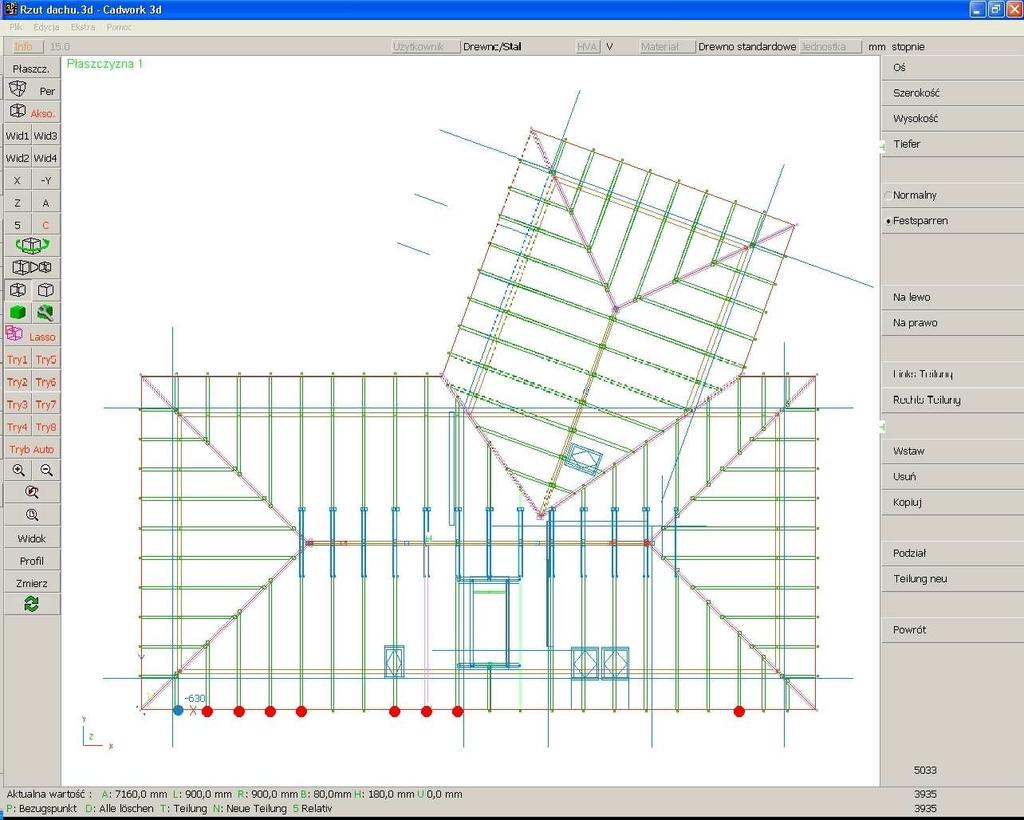Viewport: 1024px width, 820px height.
Task: Toggle the Try2 mode button
Action: point(18,382)
